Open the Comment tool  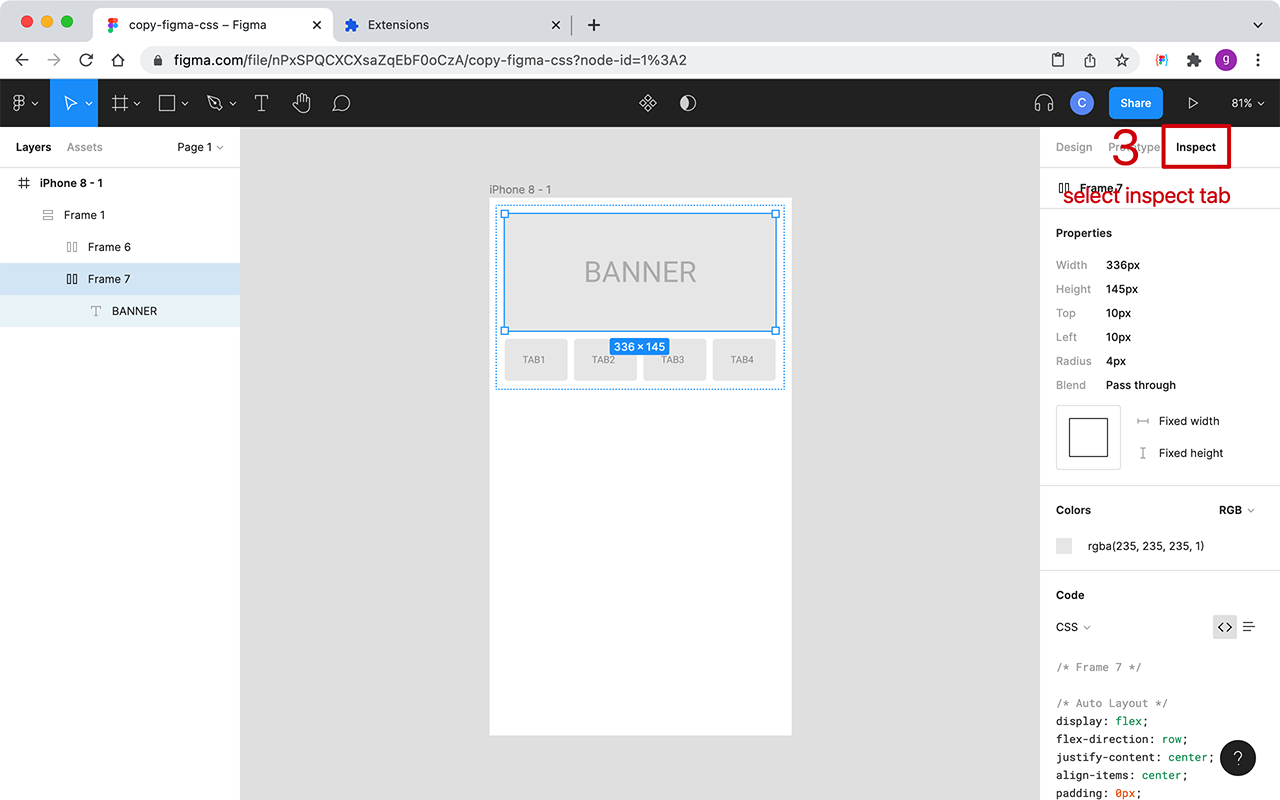tap(341, 102)
